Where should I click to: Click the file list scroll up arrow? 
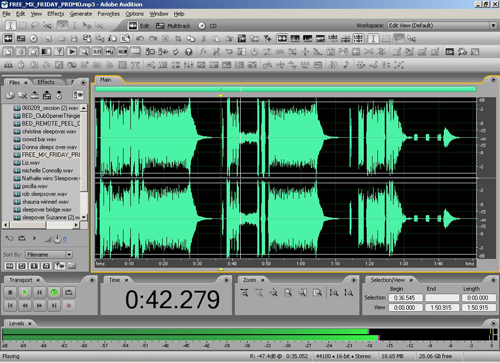pyautogui.click(x=84, y=108)
